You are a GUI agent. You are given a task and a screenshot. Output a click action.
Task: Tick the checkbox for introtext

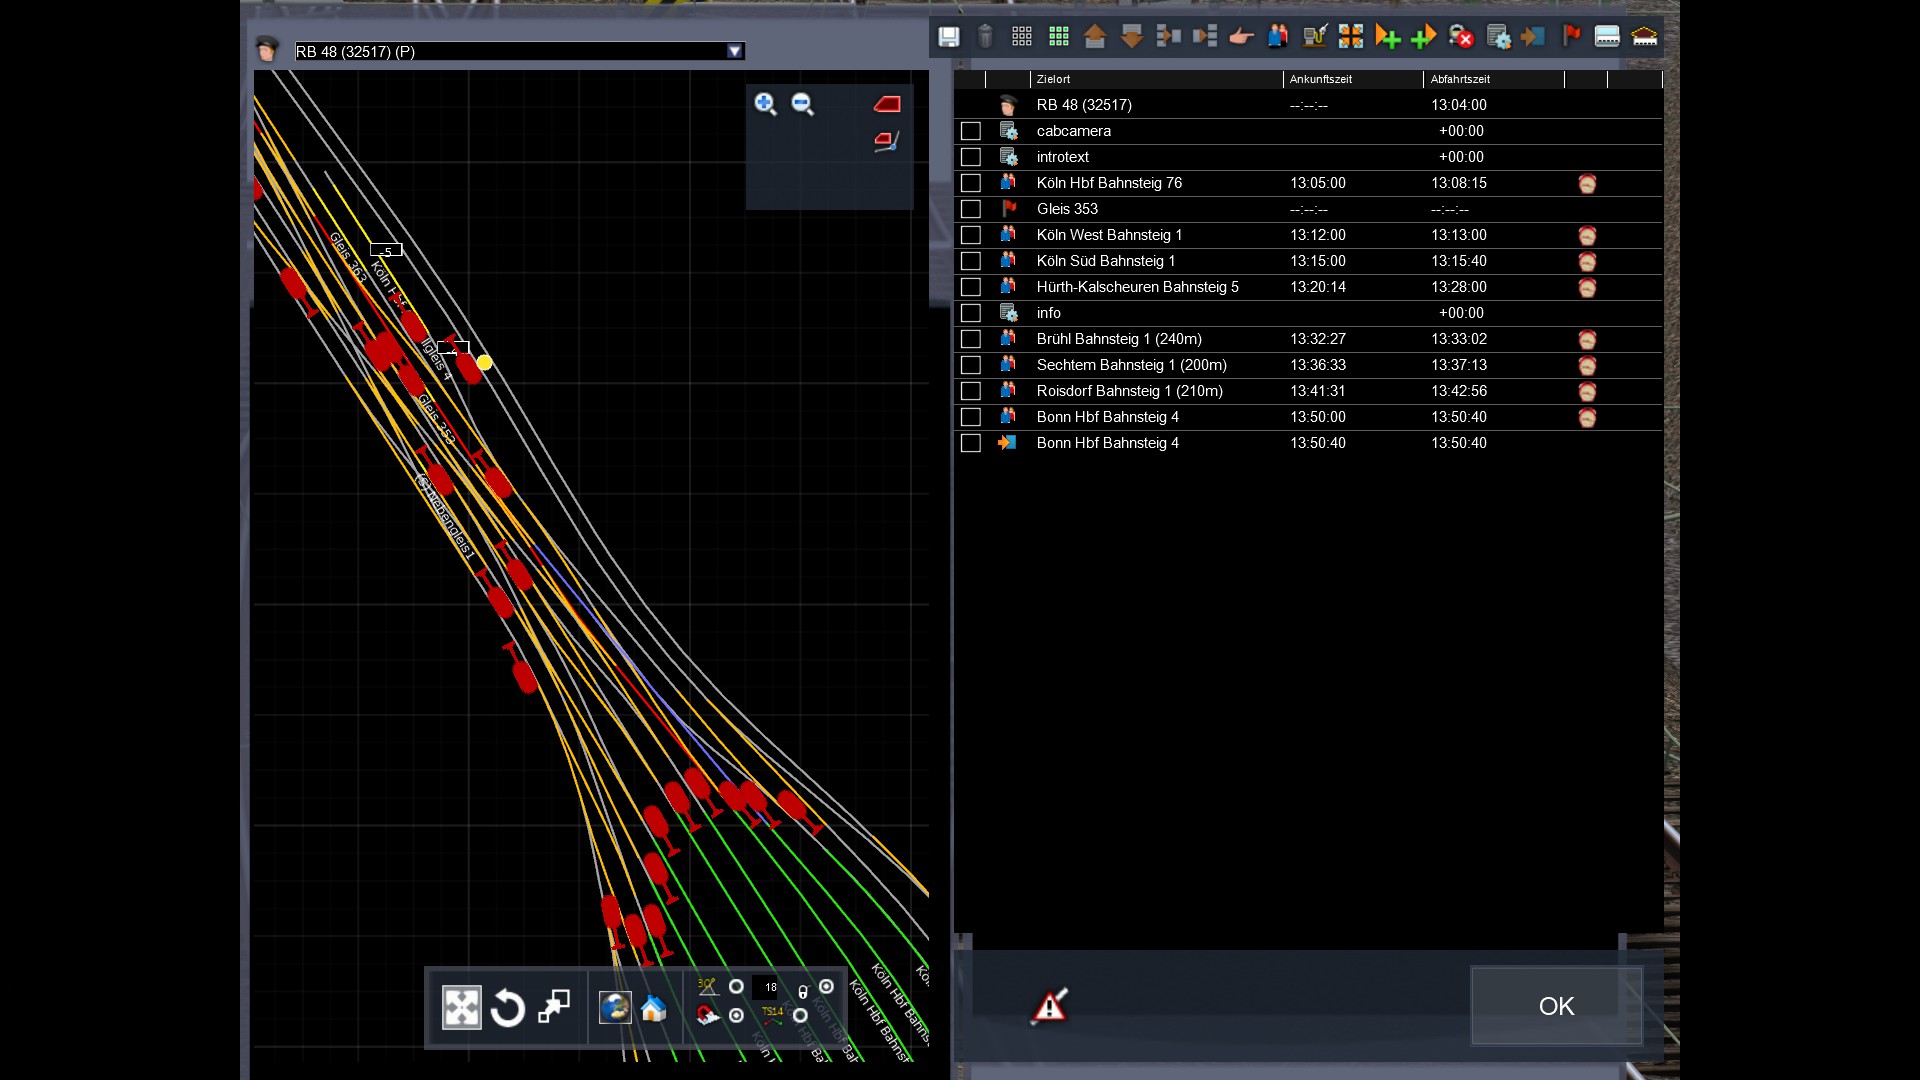[x=970, y=157]
